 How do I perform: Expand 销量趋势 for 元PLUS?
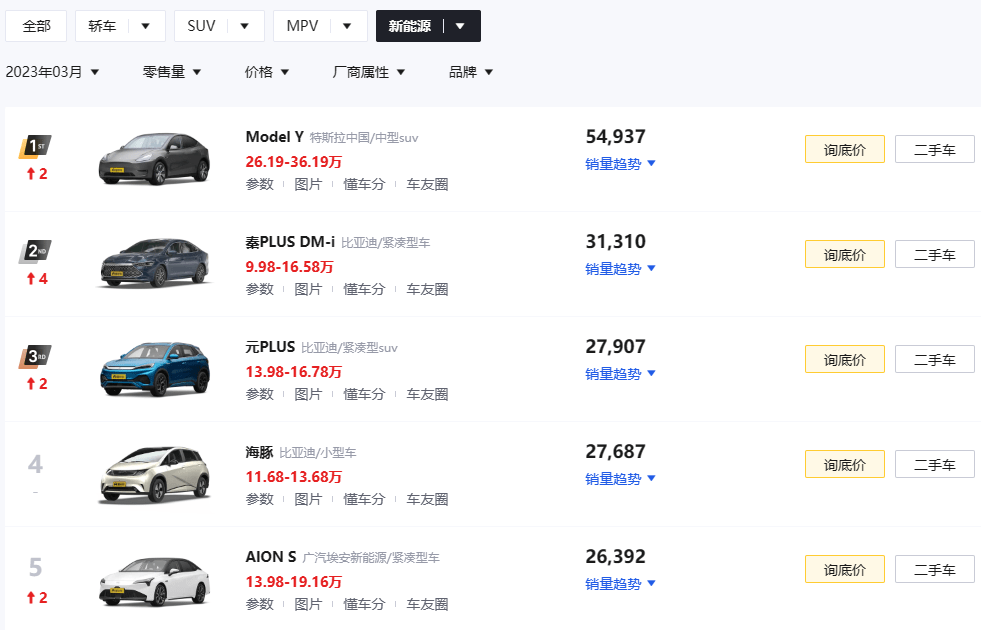(620, 374)
